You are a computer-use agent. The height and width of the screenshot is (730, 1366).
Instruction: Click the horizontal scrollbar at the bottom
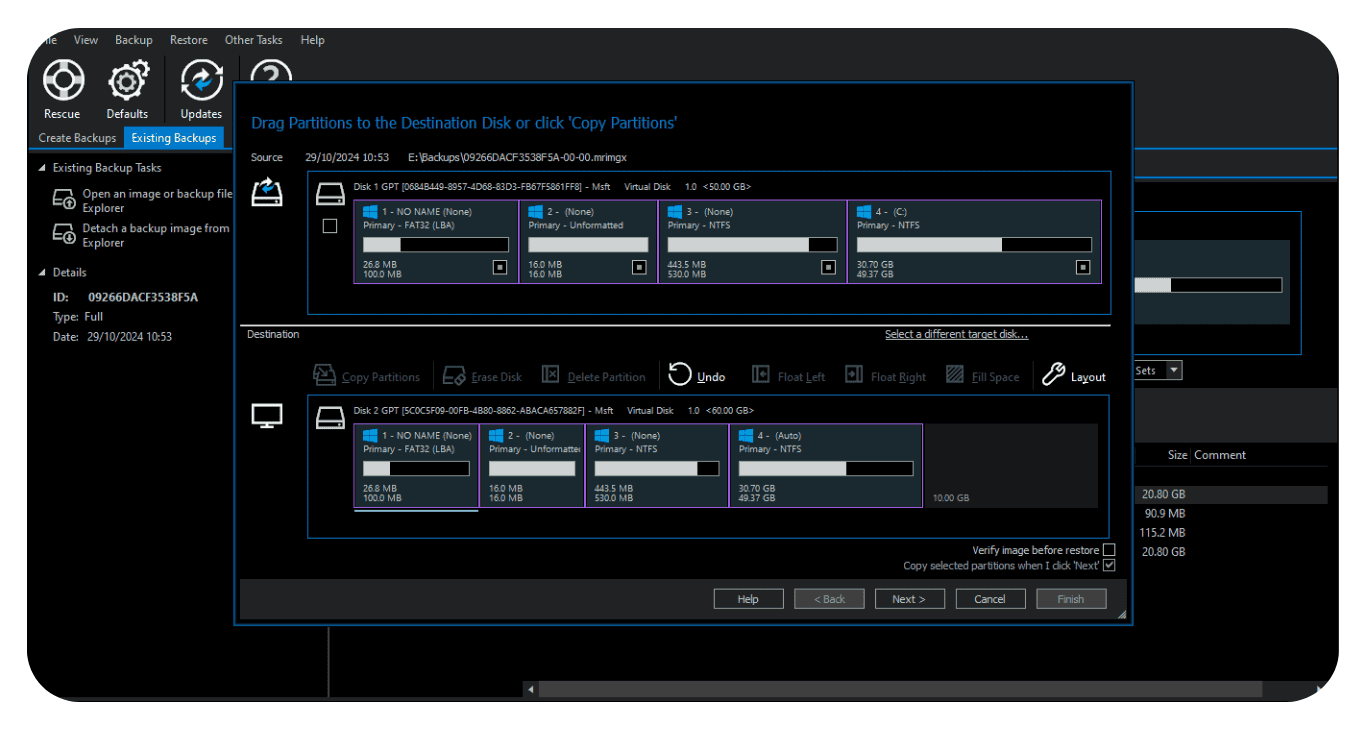(900, 689)
